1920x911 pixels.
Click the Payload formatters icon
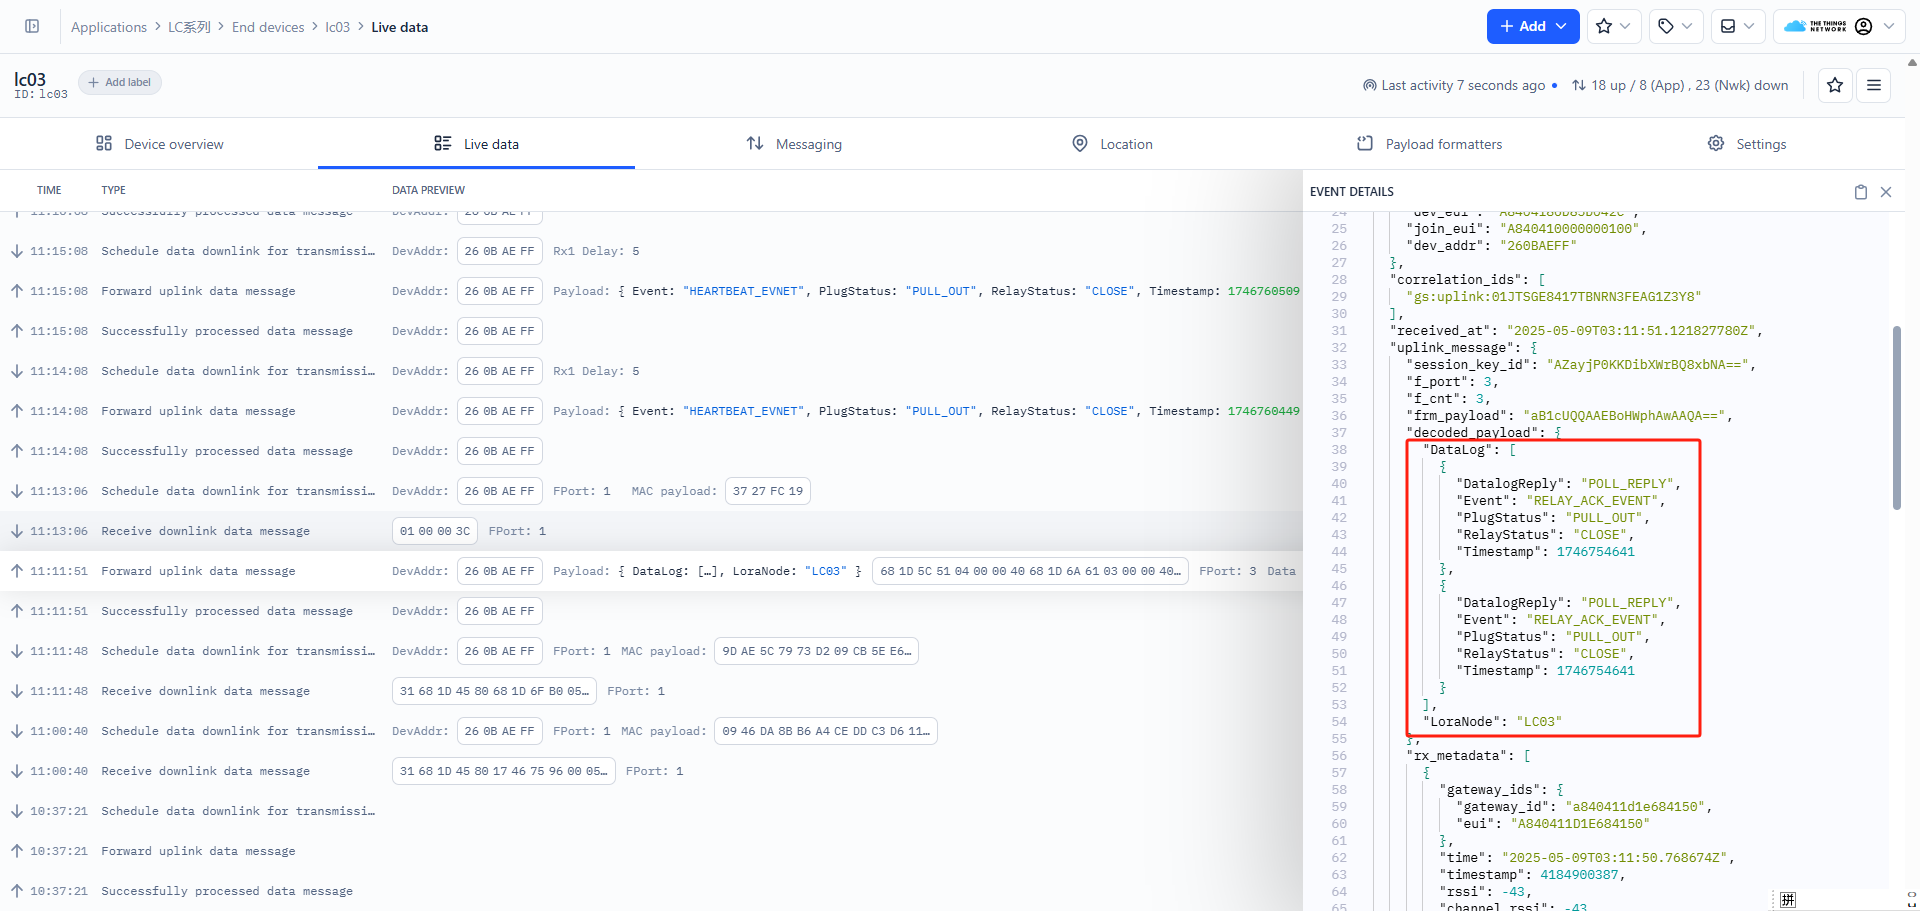(x=1365, y=143)
